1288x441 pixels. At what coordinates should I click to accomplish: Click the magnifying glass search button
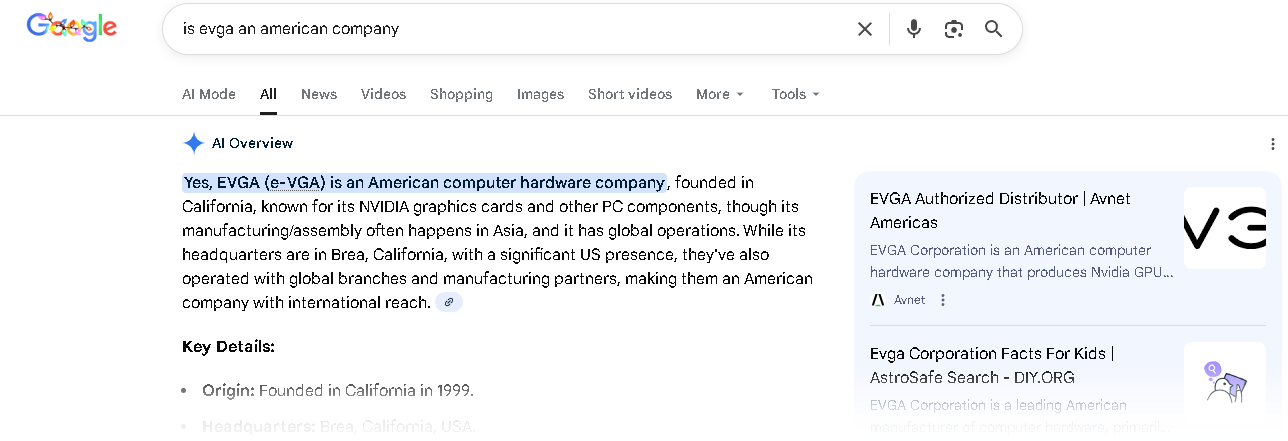coord(993,29)
